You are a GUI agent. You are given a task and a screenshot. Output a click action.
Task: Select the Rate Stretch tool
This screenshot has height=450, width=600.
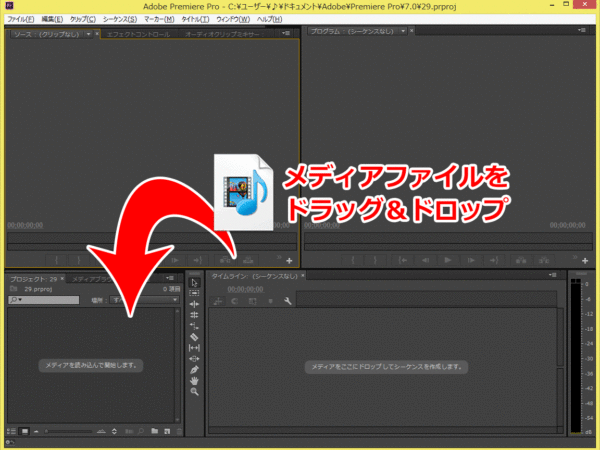click(x=194, y=326)
